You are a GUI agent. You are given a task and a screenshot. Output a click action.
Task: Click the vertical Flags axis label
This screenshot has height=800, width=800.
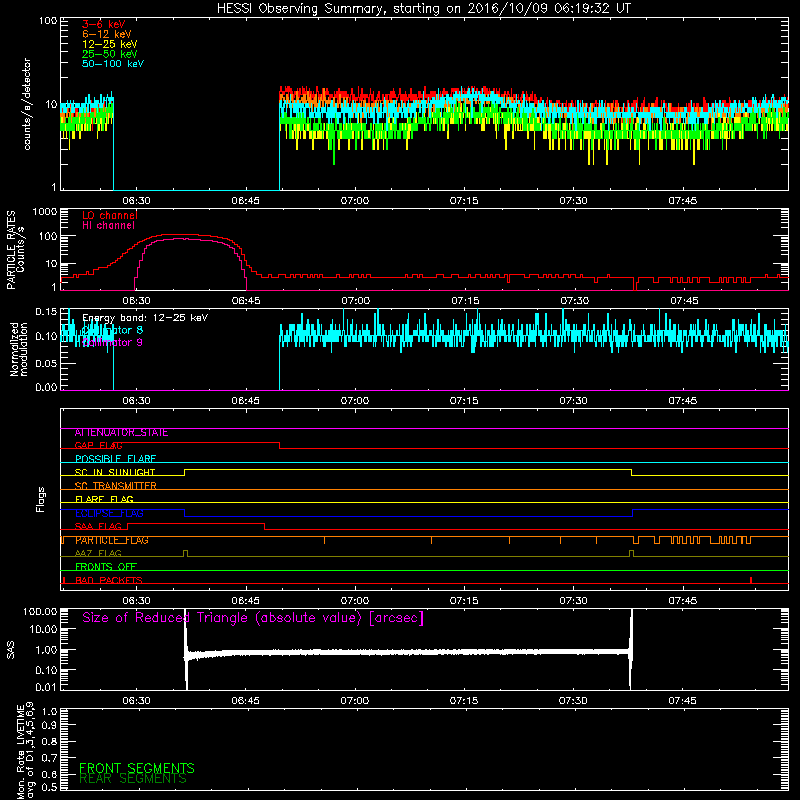(x=41, y=499)
